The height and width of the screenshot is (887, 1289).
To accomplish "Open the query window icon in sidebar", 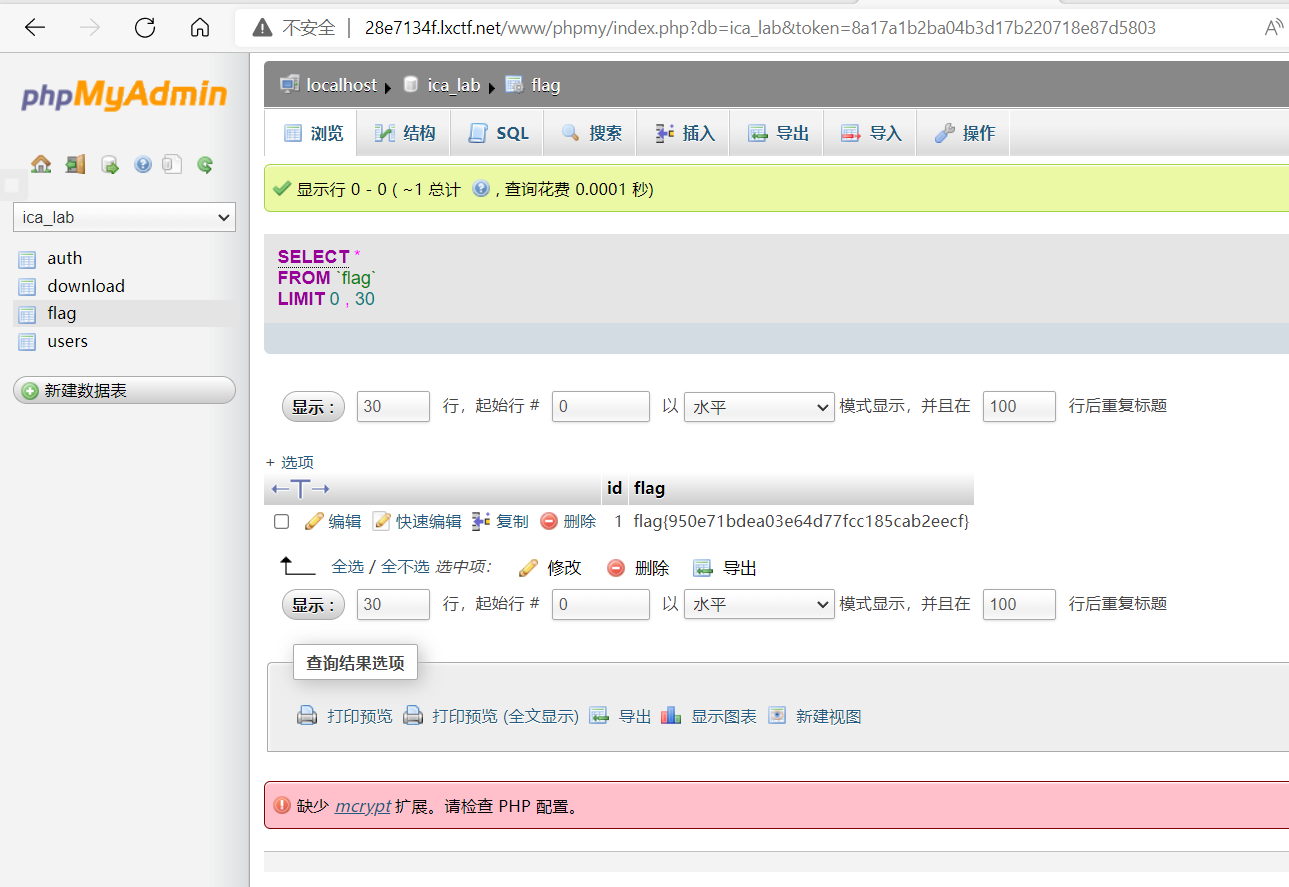I will pos(110,165).
